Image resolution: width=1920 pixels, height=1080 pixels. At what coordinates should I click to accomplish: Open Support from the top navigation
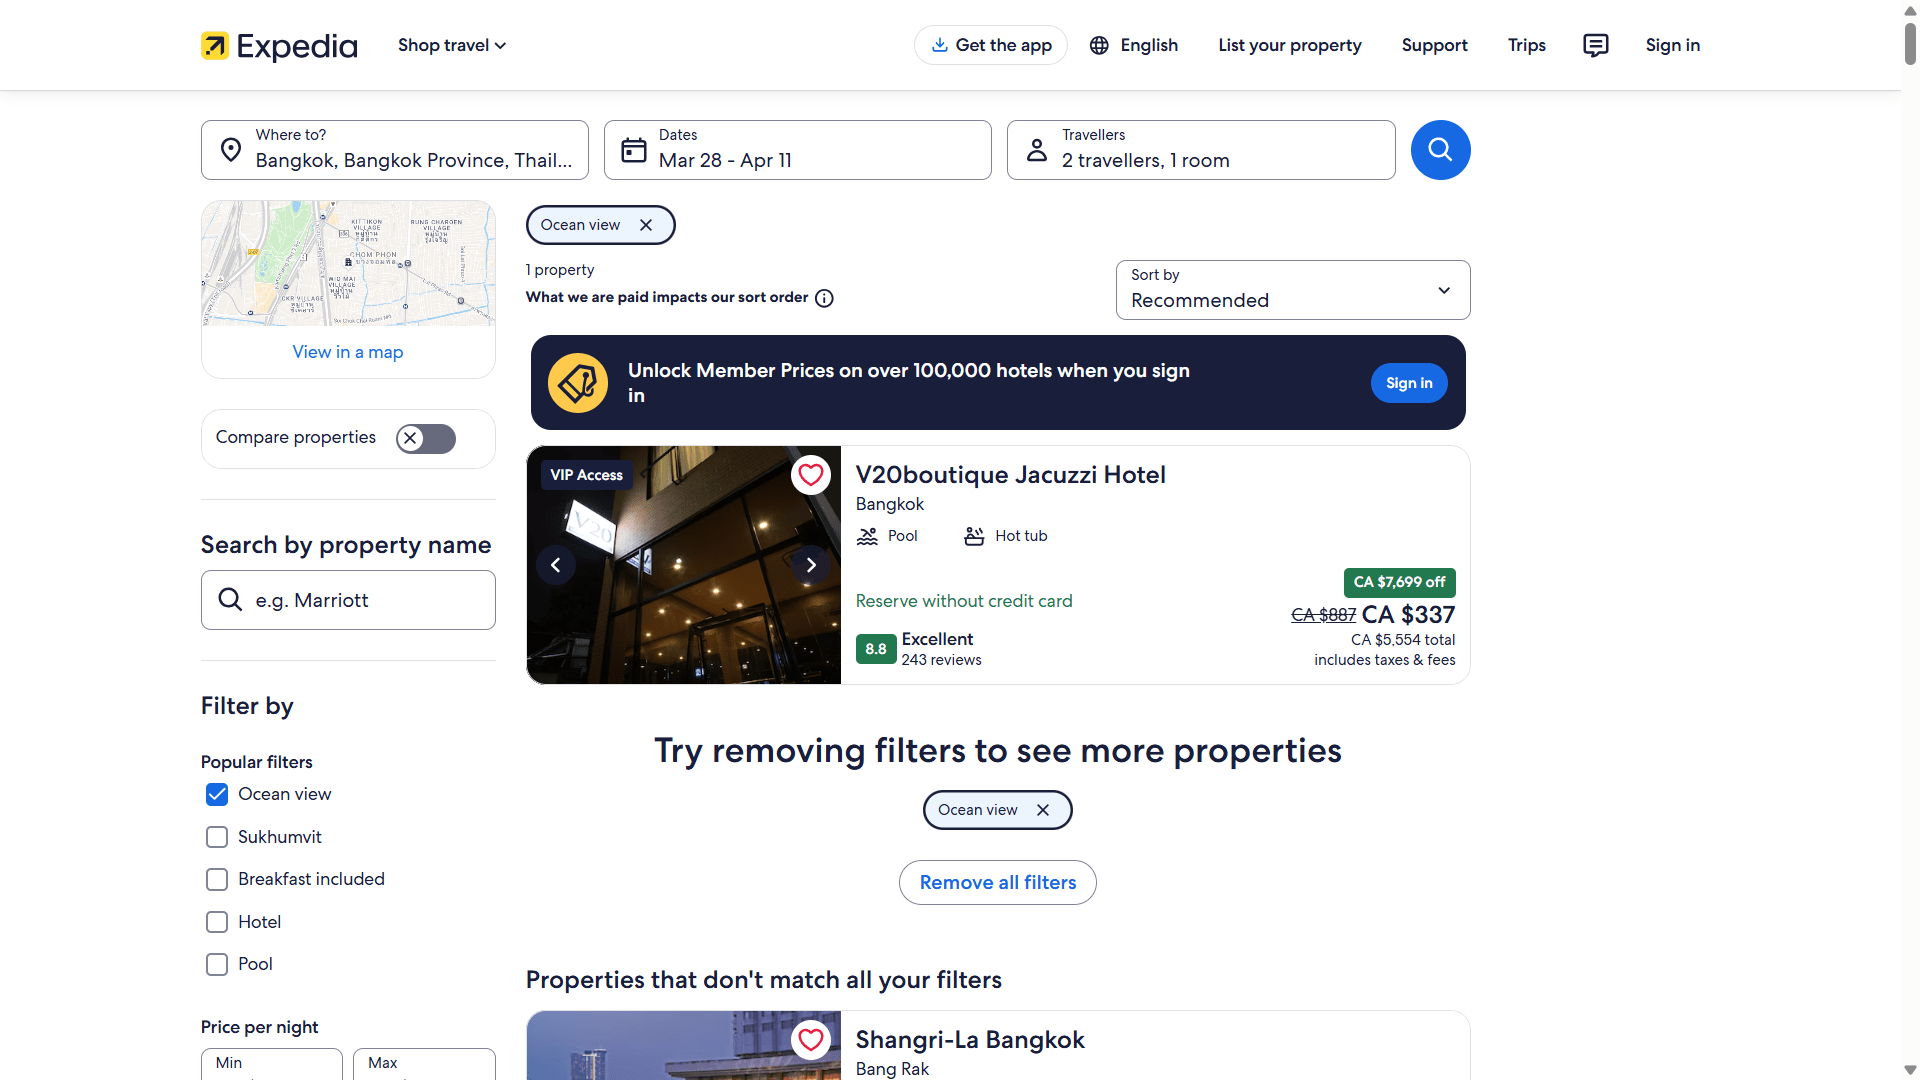[1434, 45]
